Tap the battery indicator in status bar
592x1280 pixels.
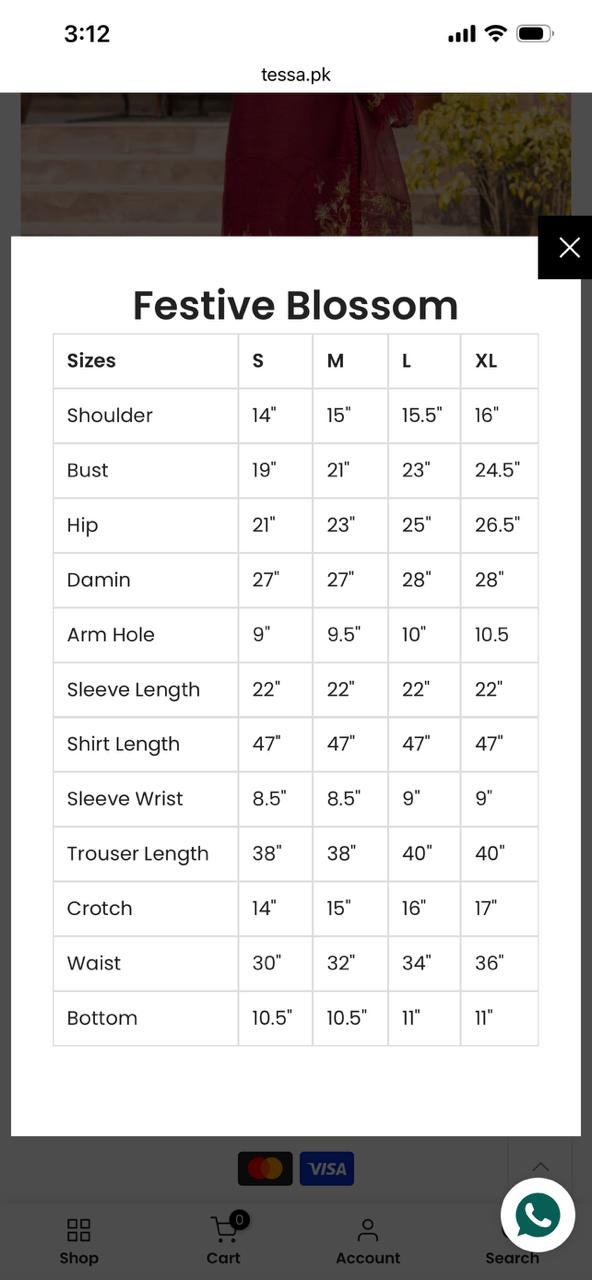coord(534,34)
